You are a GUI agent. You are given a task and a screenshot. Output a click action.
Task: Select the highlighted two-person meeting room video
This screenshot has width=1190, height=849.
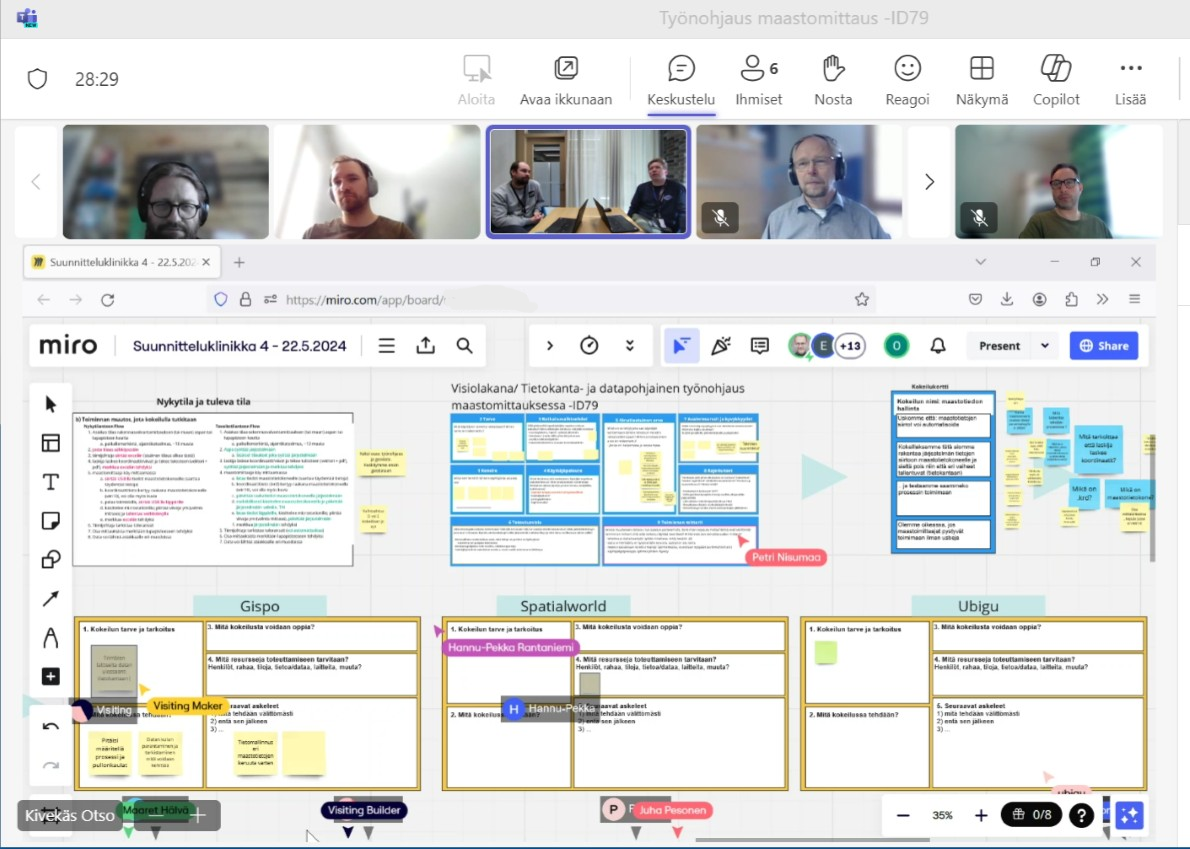point(588,181)
